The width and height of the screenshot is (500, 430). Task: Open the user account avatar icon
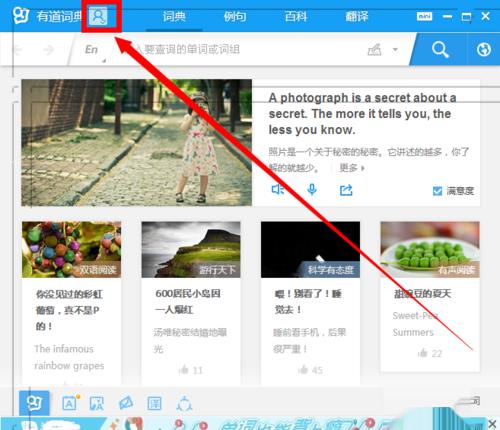(98, 16)
